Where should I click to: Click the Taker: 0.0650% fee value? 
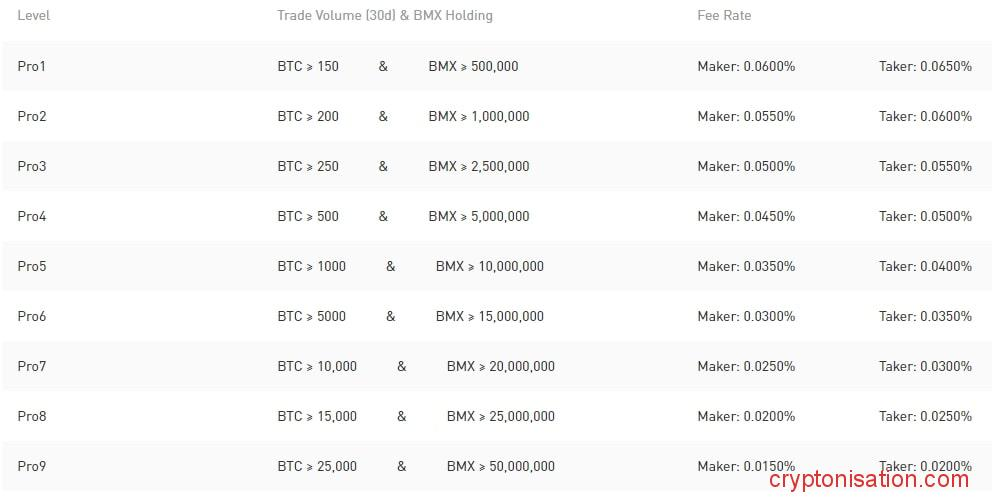coord(925,66)
